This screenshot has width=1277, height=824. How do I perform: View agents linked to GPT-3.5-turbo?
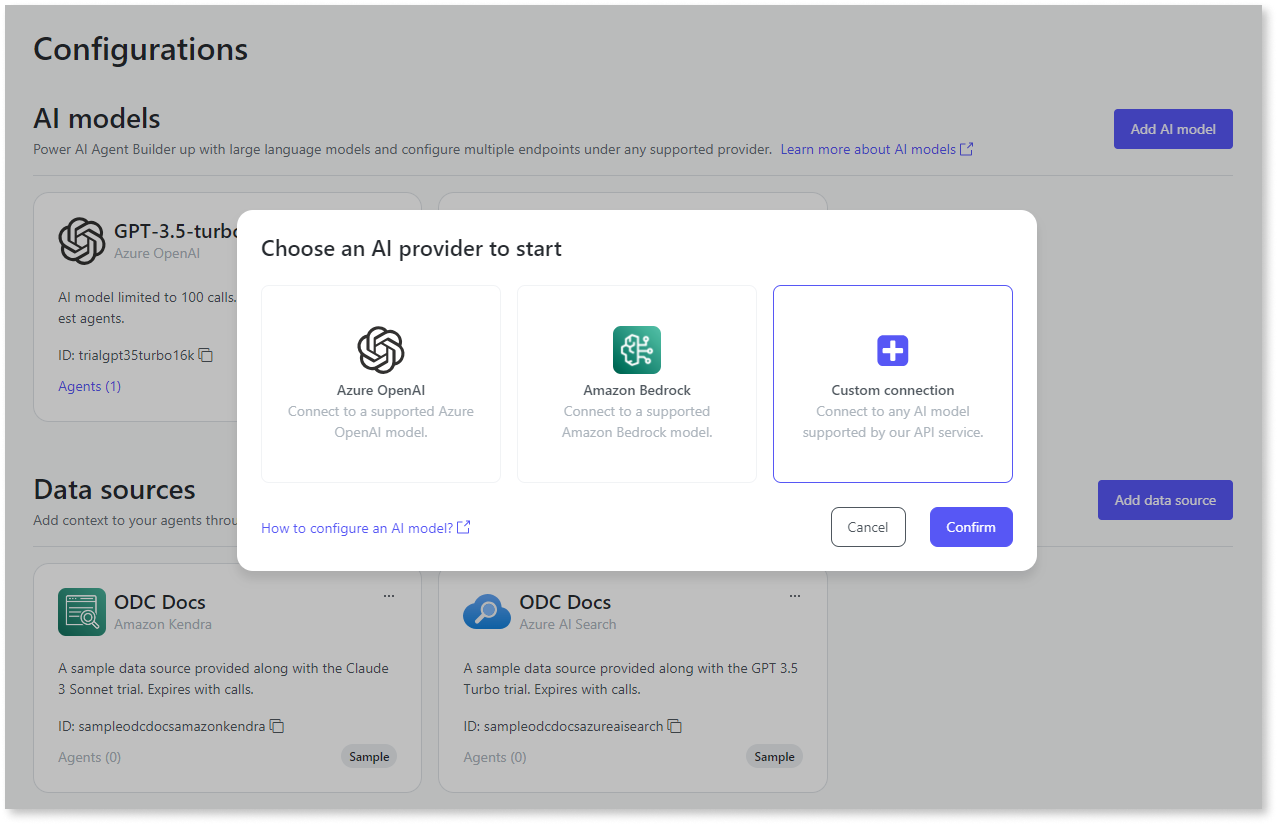tap(89, 385)
